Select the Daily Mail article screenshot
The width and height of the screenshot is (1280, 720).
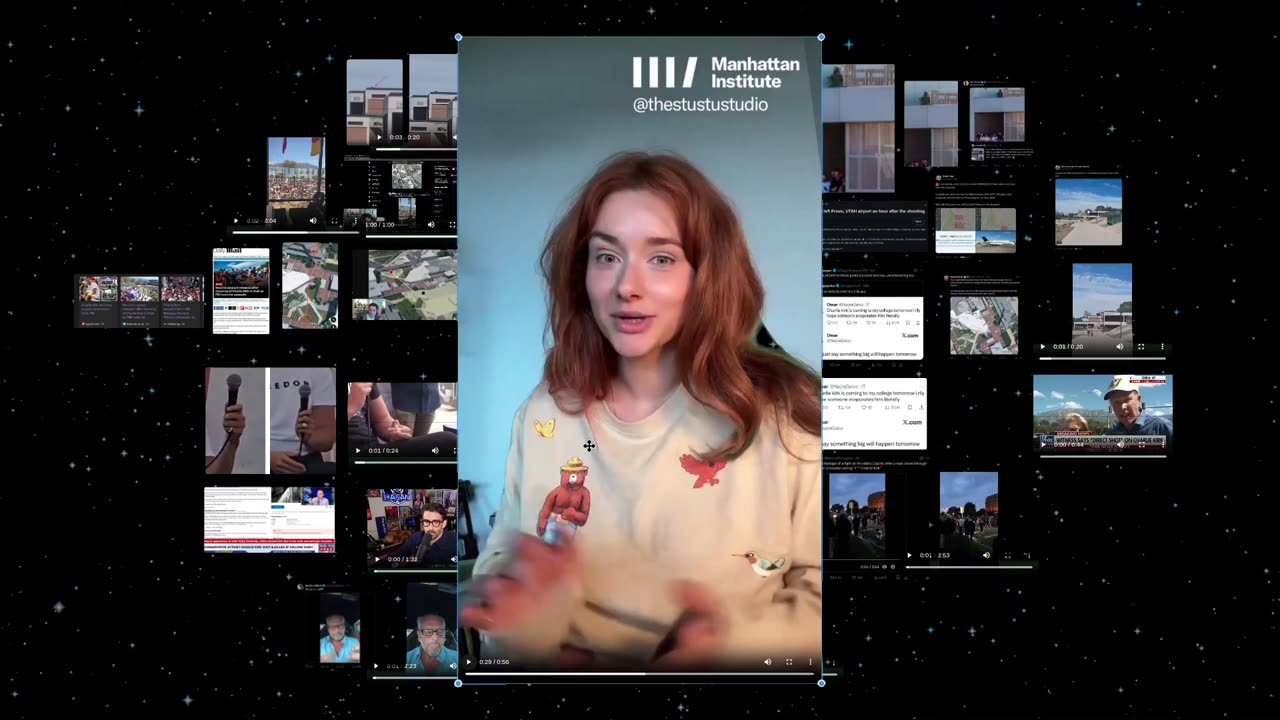pyautogui.click(x=241, y=290)
